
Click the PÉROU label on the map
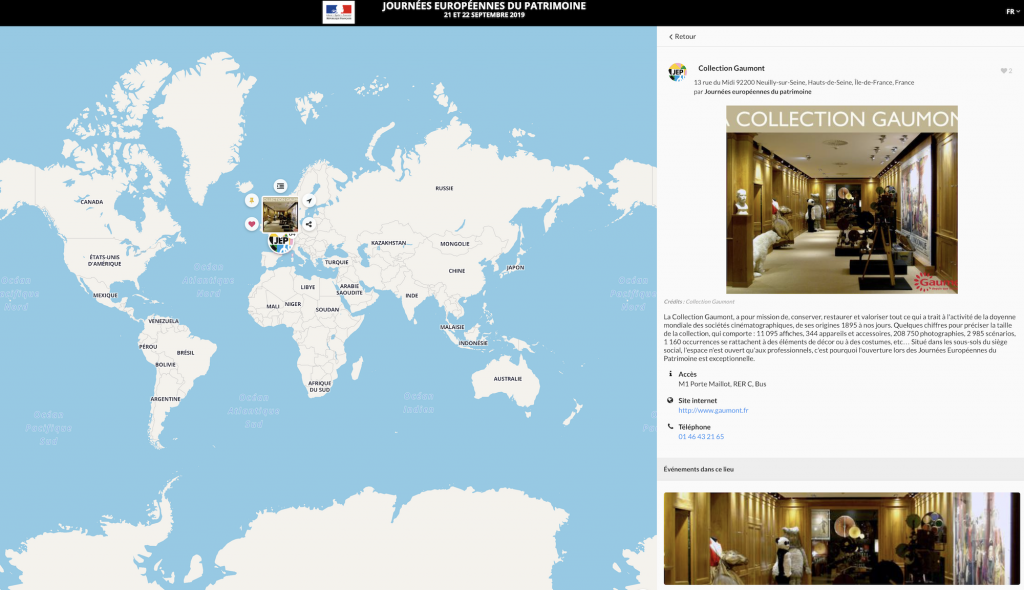[x=148, y=346]
